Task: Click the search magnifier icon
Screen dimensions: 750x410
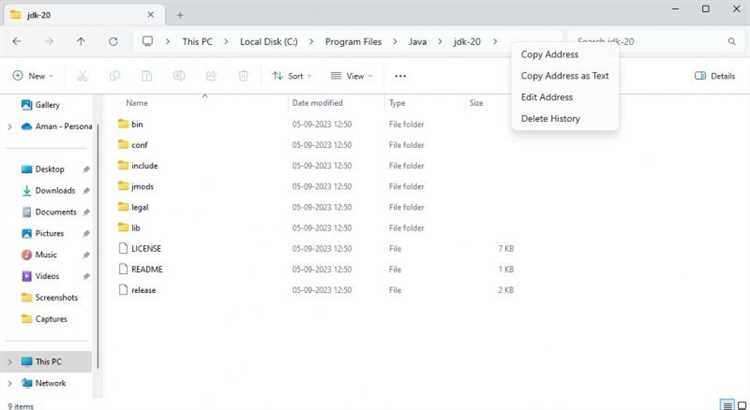Action: [731, 42]
